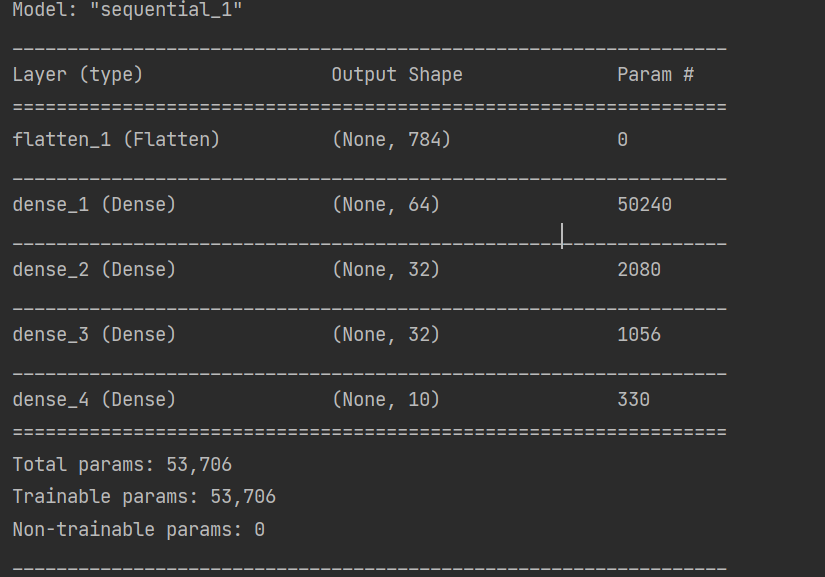
Task: Click the 'dense_4 (Dense)' layer name
Action: [x=94, y=400]
